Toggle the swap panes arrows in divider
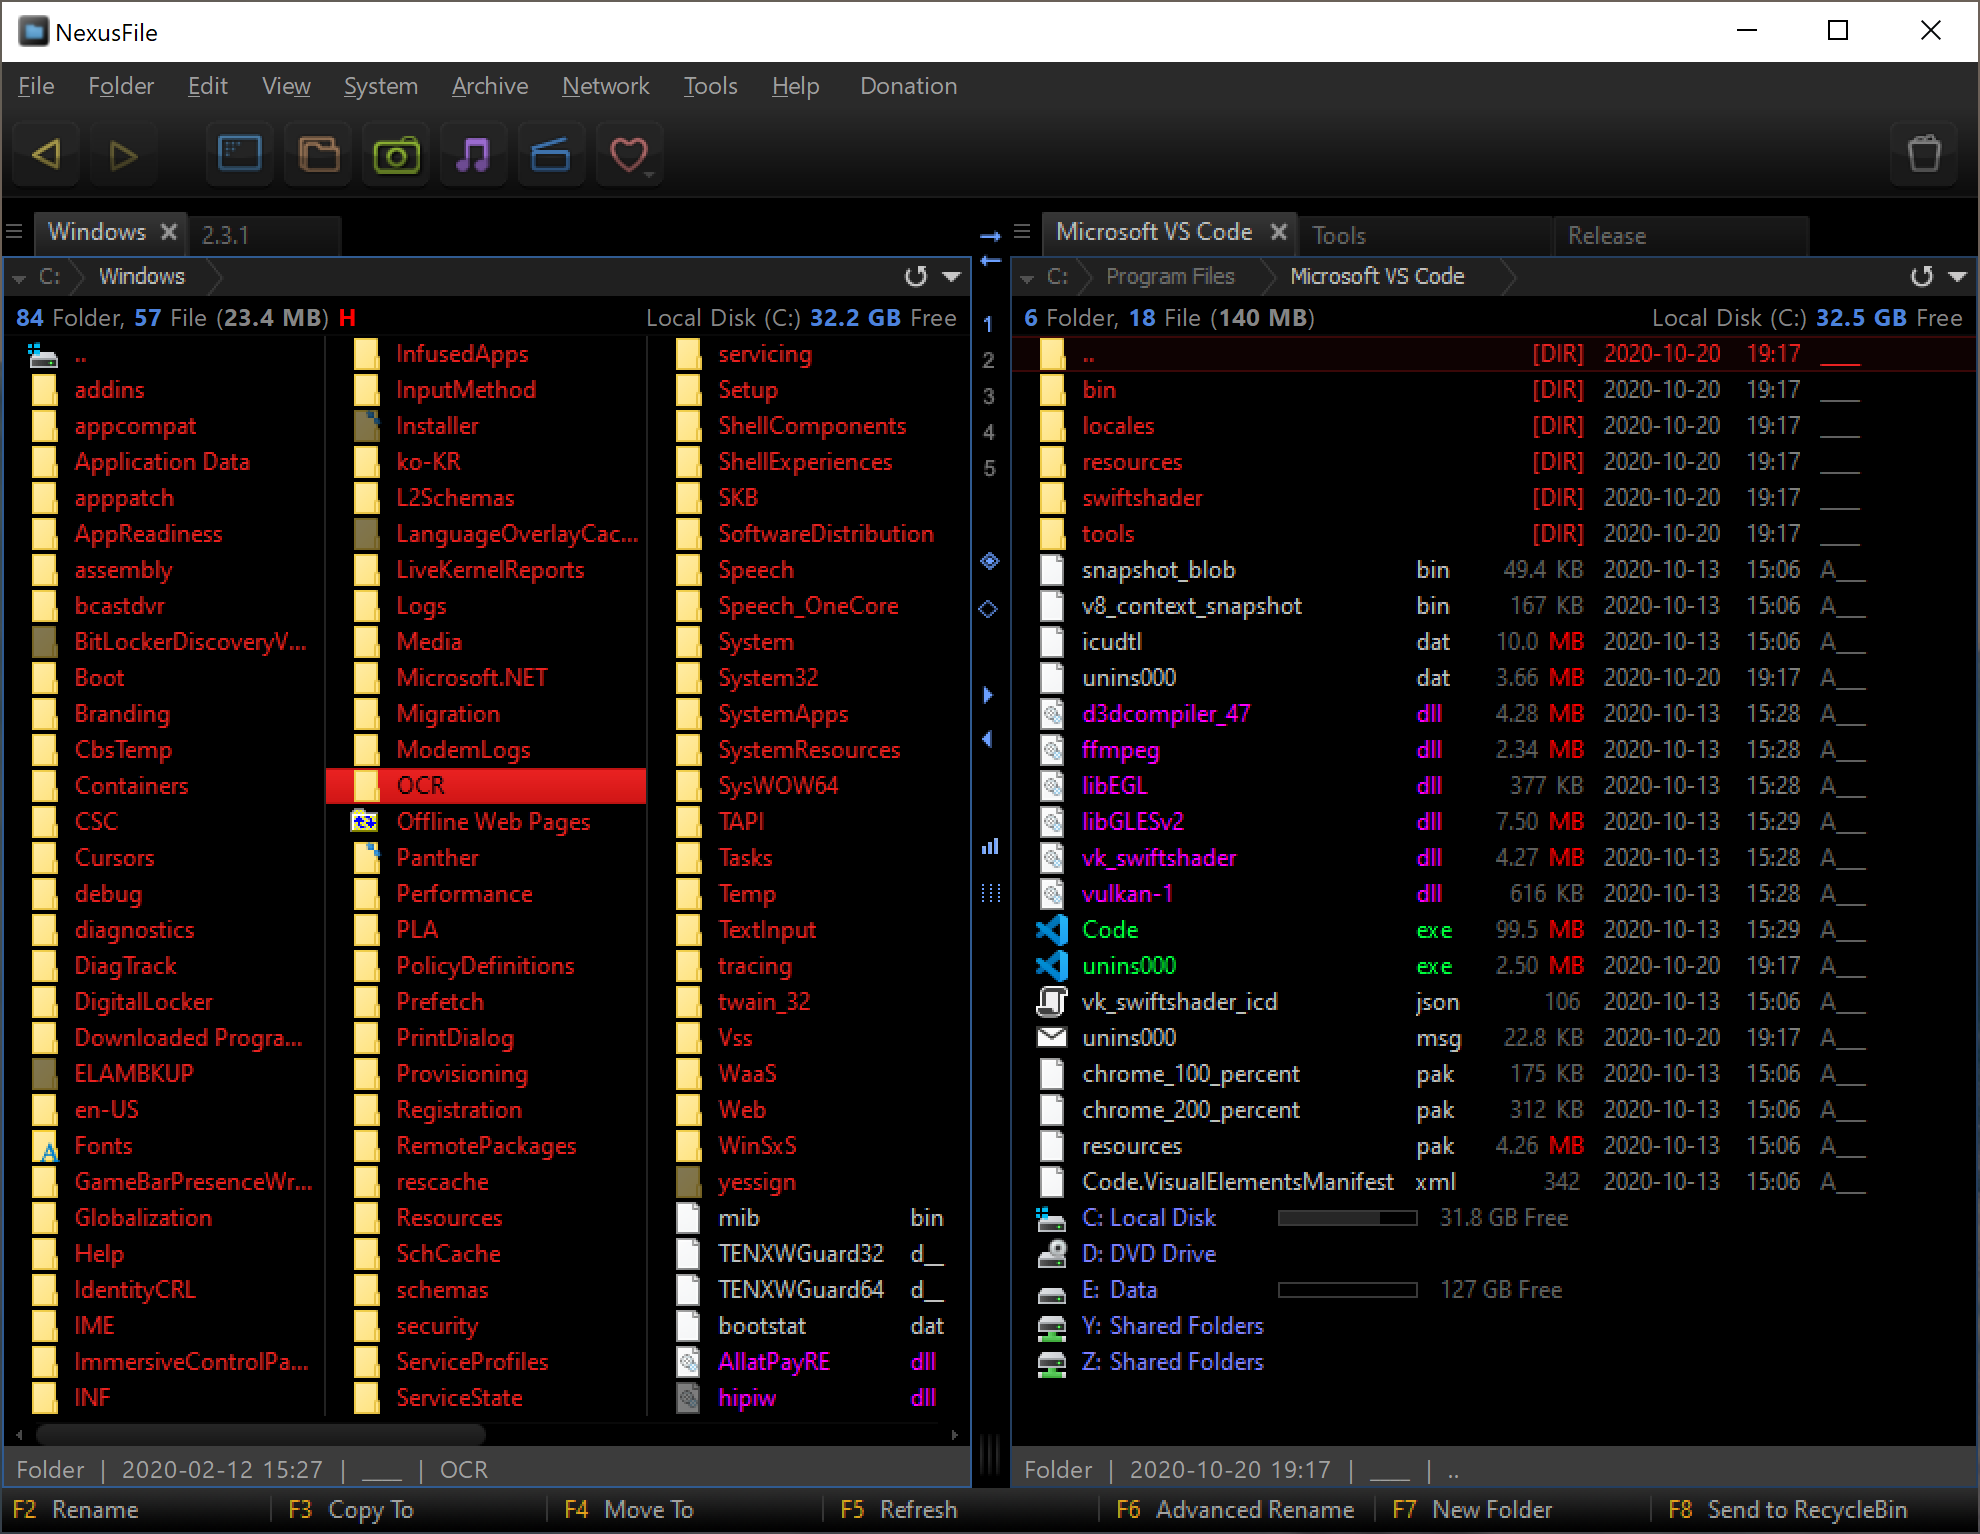Screen dimensions: 1980x1534 point(990,248)
